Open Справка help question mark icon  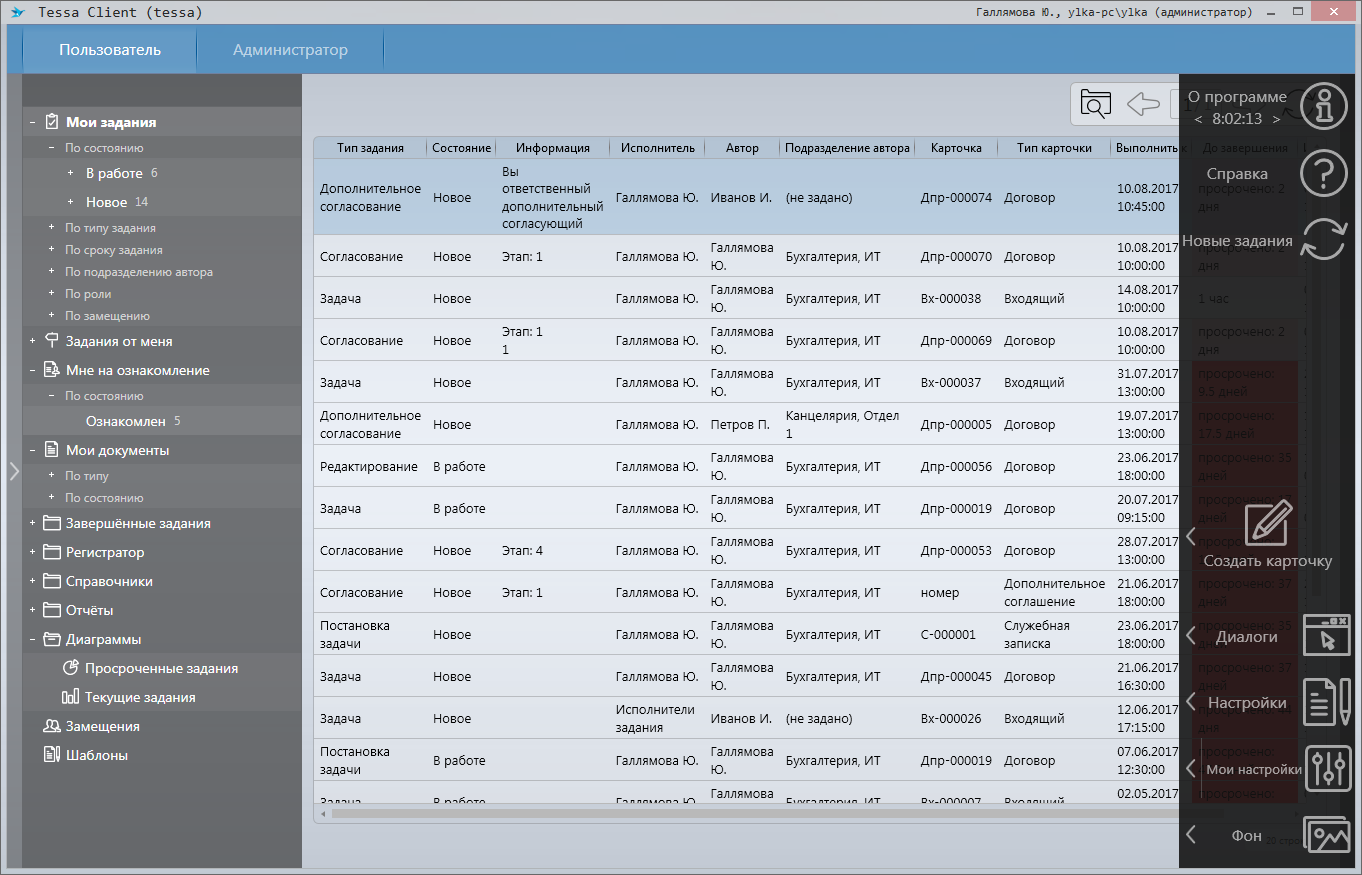point(1324,174)
